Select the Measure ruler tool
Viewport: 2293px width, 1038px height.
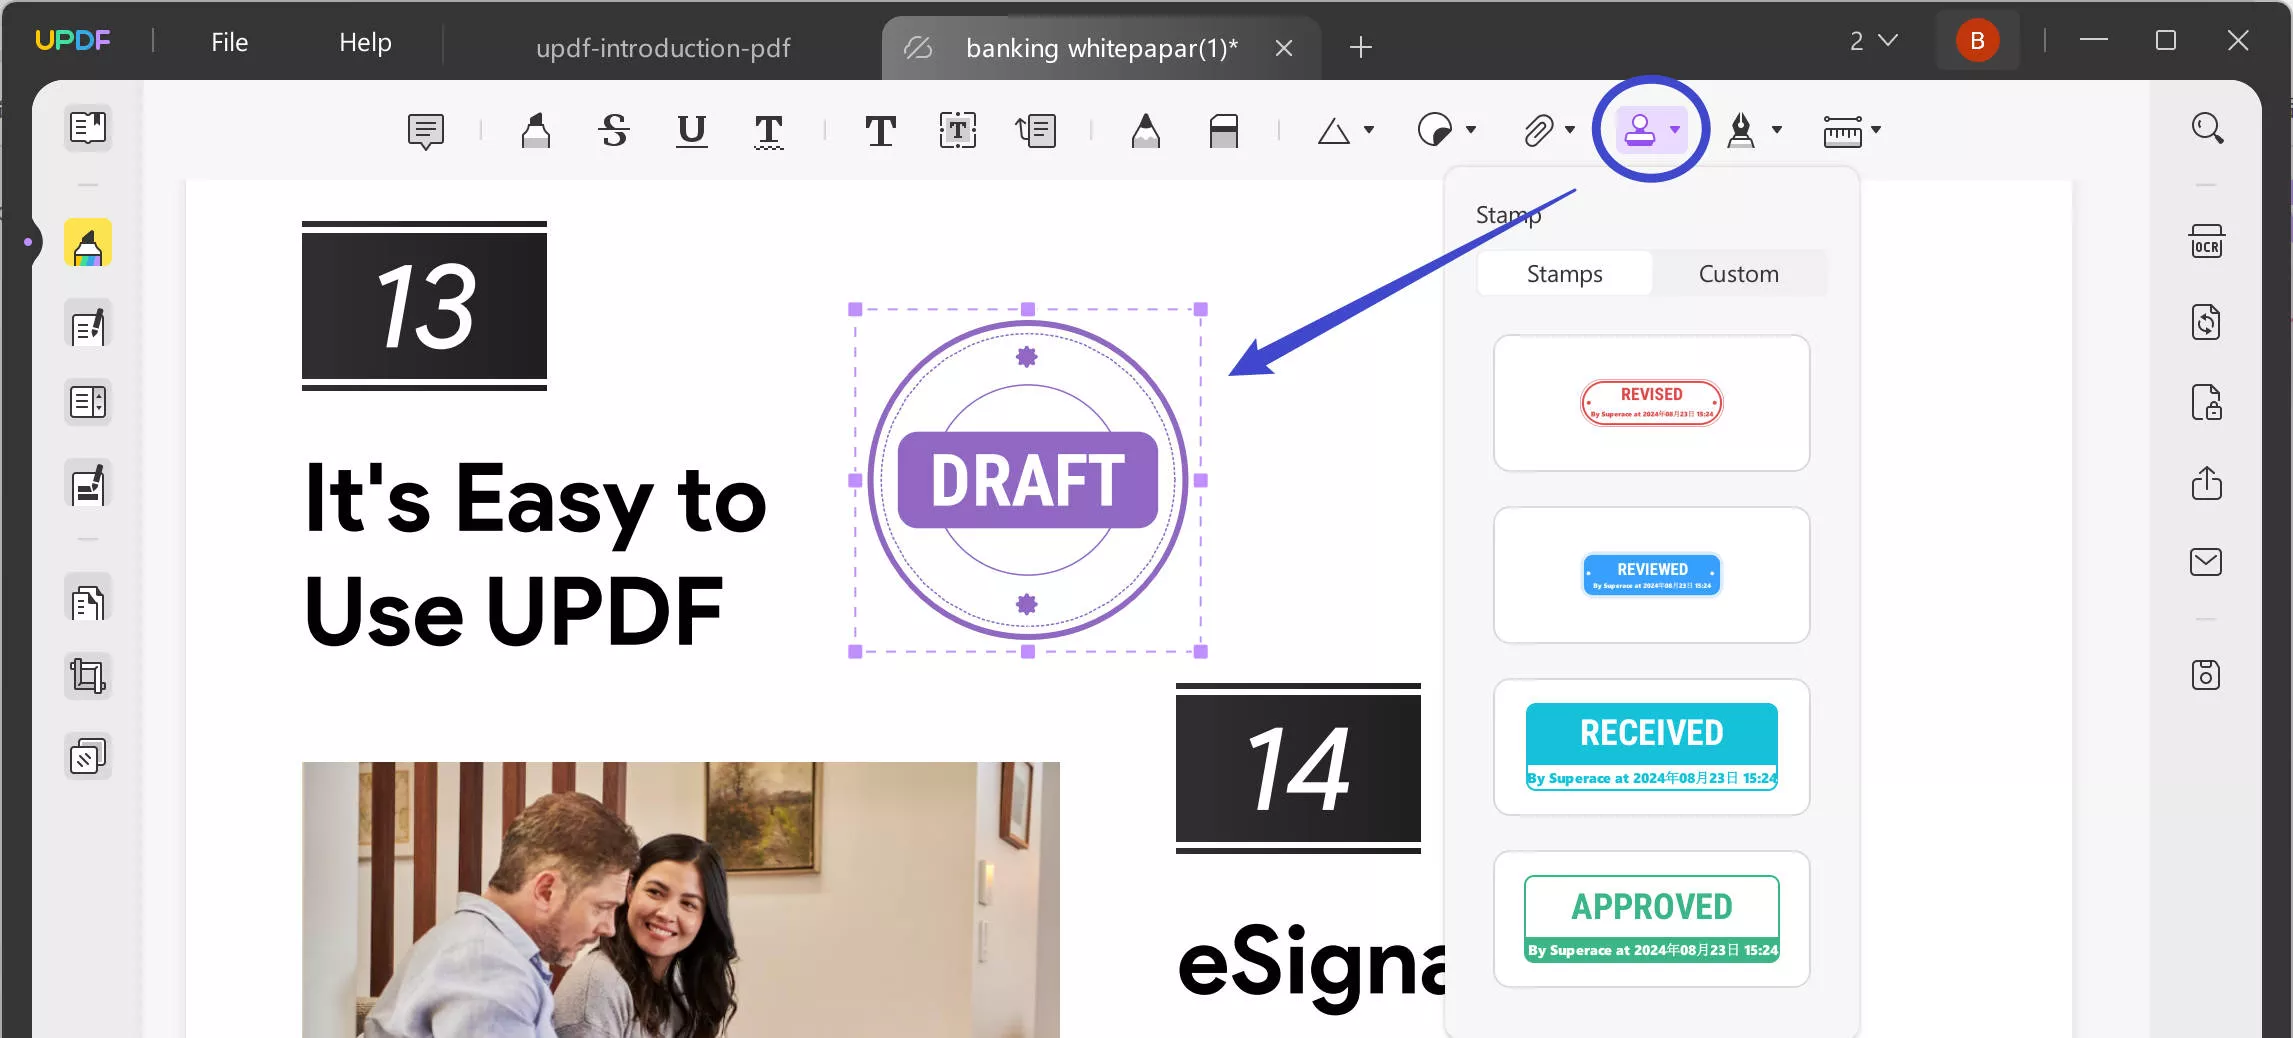[1842, 131]
